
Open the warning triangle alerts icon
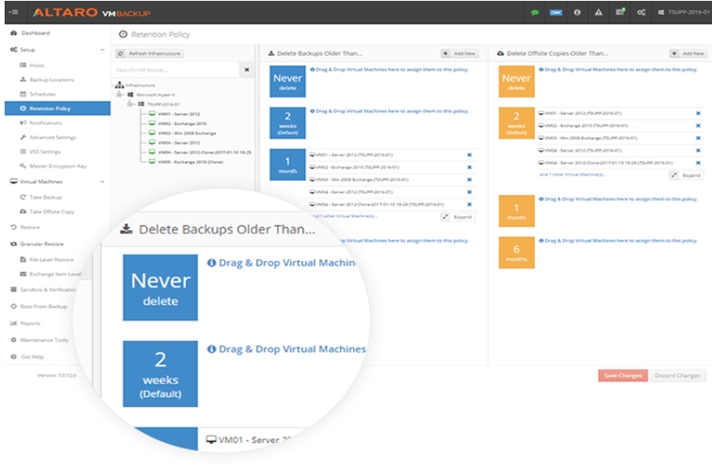point(598,13)
